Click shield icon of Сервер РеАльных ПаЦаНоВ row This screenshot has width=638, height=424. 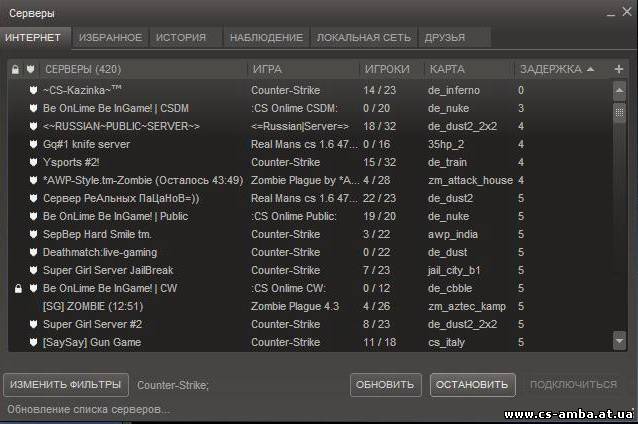34,198
